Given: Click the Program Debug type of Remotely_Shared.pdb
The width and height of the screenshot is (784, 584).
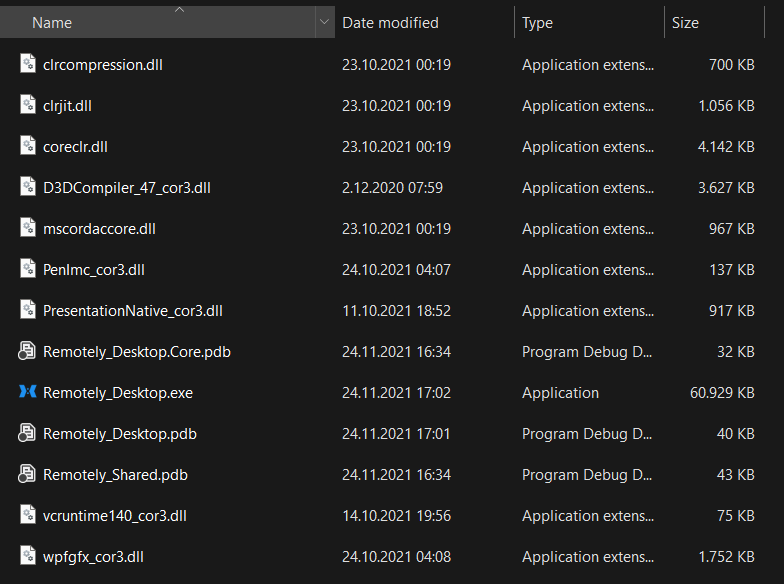Looking at the screenshot, I should coord(586,475).
